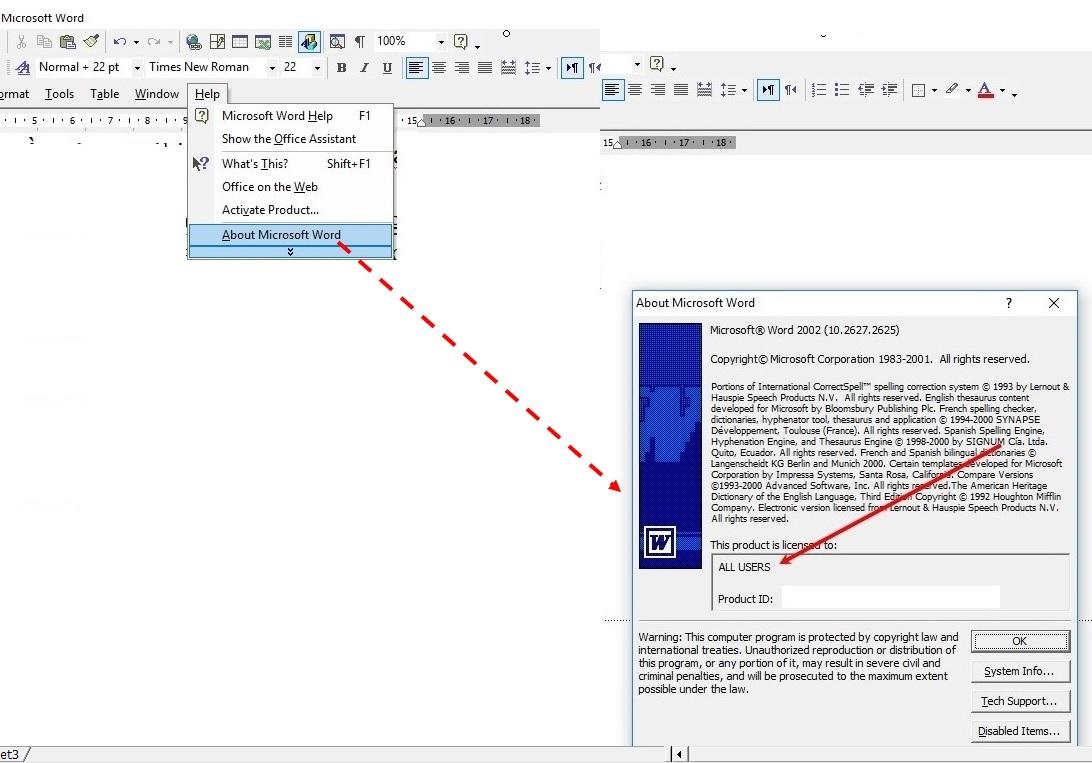
Task: Toggle the Drawing toolbar icon
Action: point(309,42)
